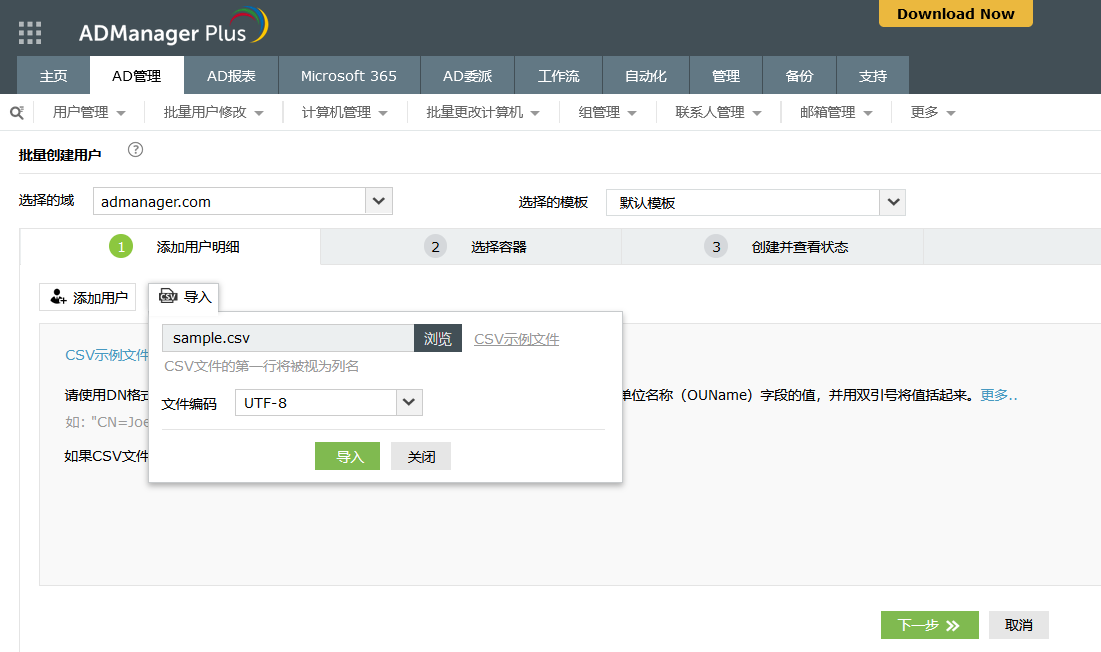Expand the 选择的模板 template dropdown
Screen dimensions: 1101x652
892,202
